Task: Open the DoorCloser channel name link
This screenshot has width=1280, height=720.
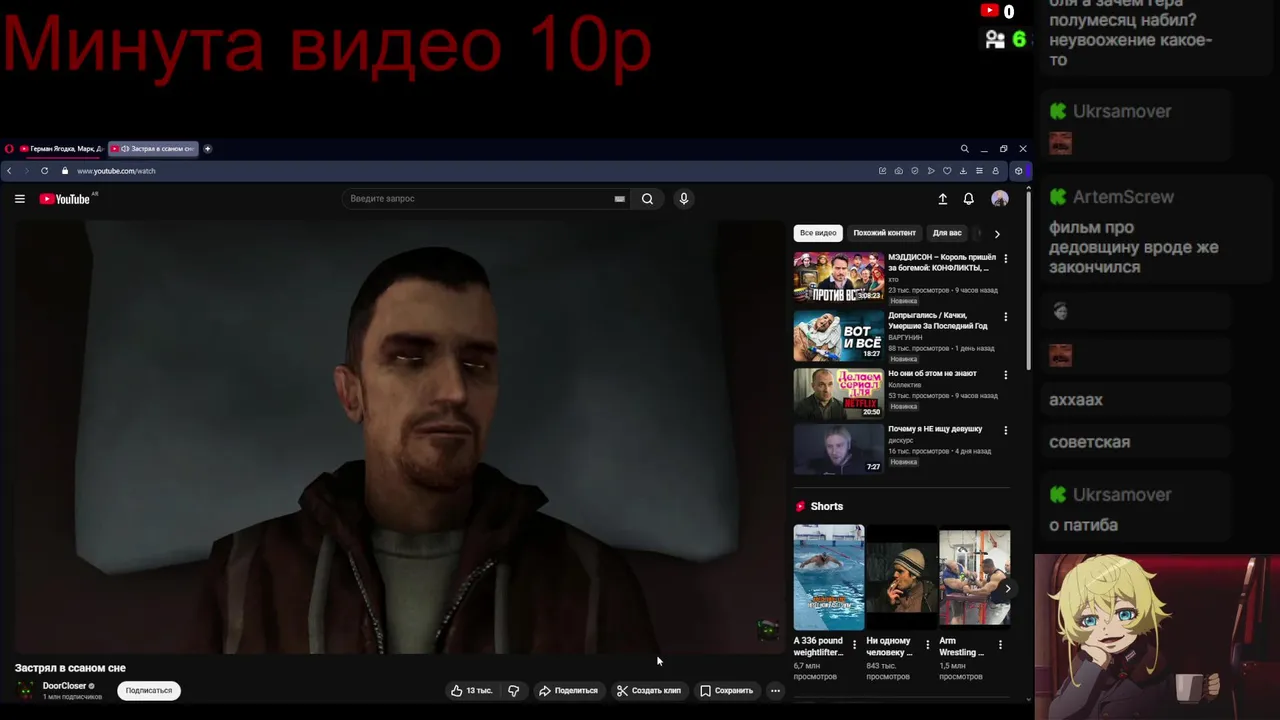Action: pyautogui.click(x=64, y=686)
